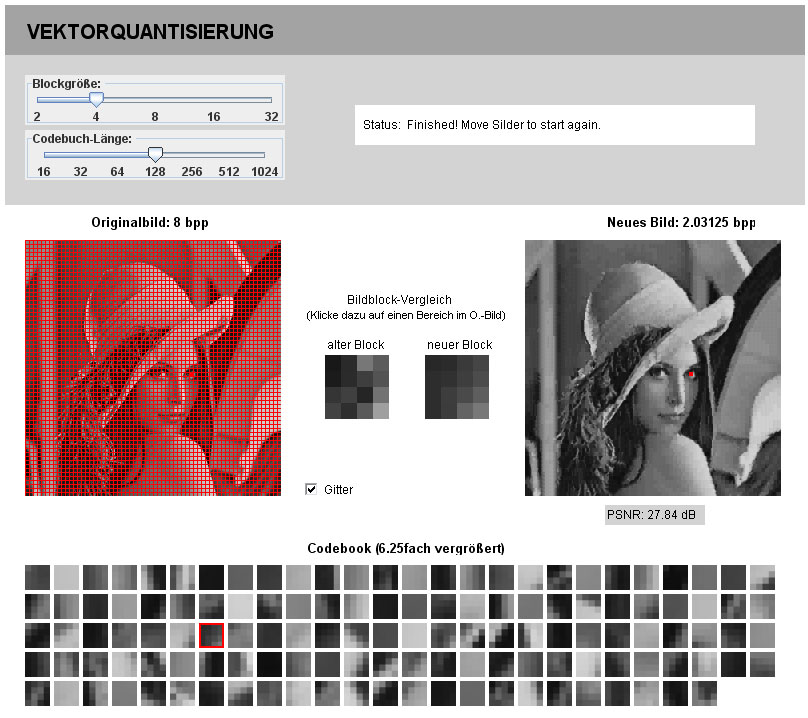The image size is (808, 718).
Task: Click the '2' tick label under Blockgröße
Action: pos(37,117)
